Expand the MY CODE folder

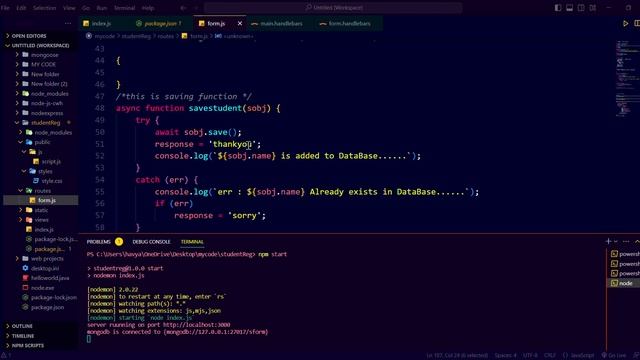click(x=43, y=64)
